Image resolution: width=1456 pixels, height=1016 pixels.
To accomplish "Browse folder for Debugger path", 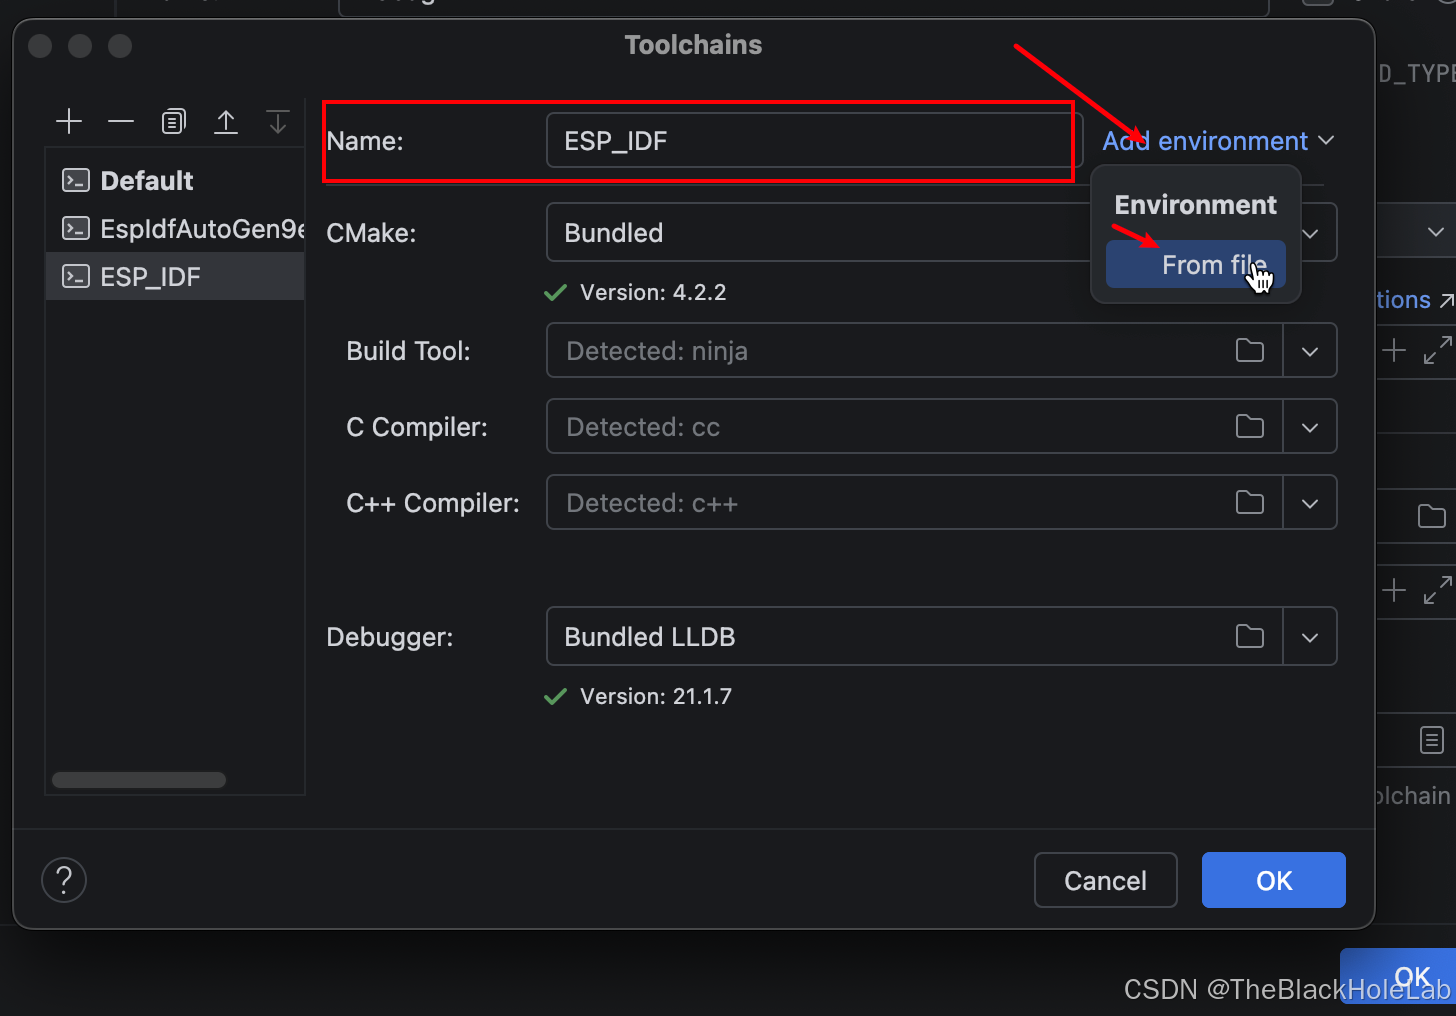I will pos(1250,637).
